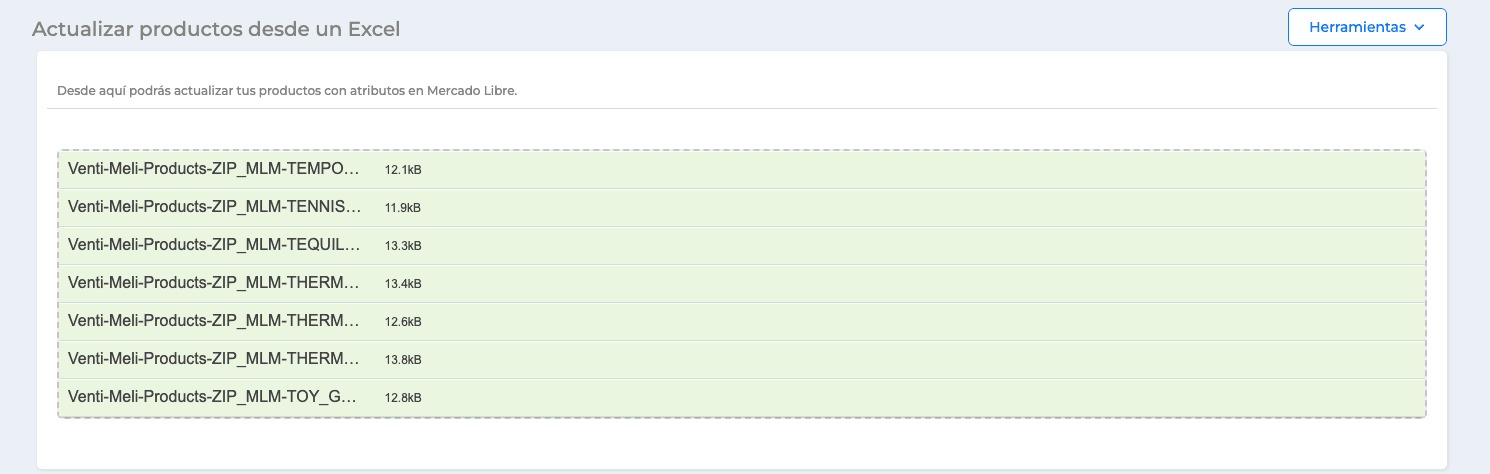Click the dashed-border file upload drop zone
Screen dimensions: 1490x474
742,284
